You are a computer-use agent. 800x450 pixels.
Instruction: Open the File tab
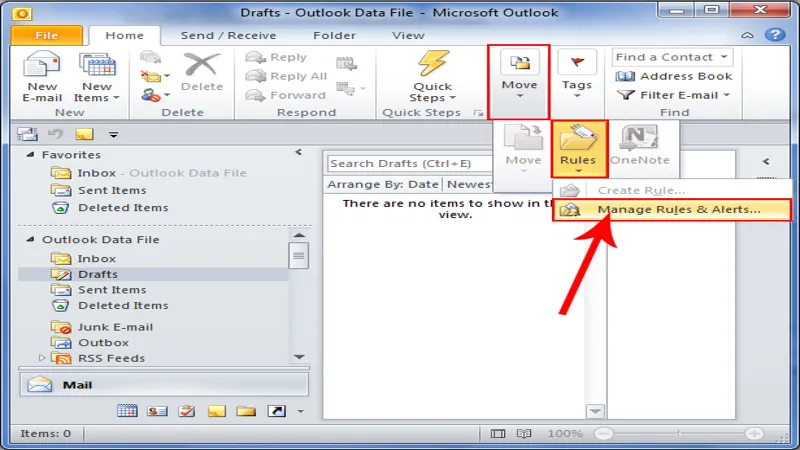(46, 35)
